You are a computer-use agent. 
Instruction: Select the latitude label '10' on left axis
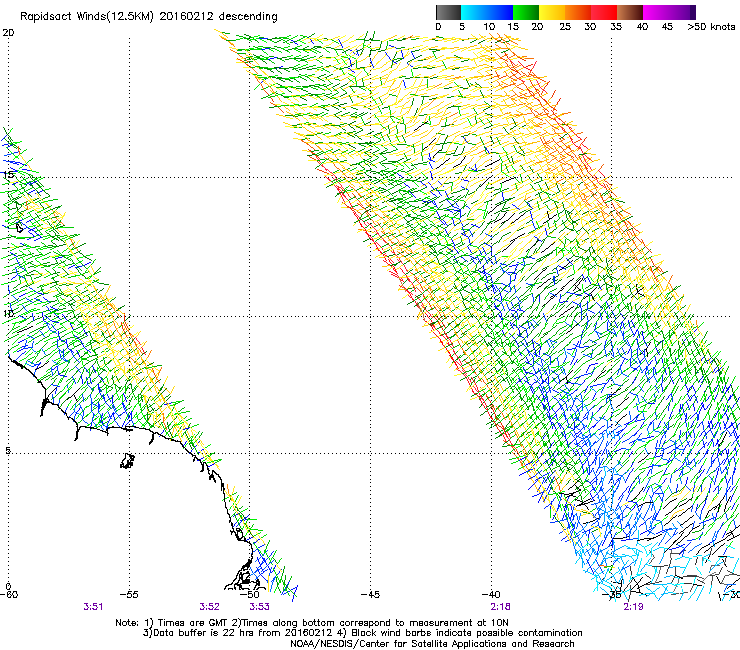coord(8,314)
